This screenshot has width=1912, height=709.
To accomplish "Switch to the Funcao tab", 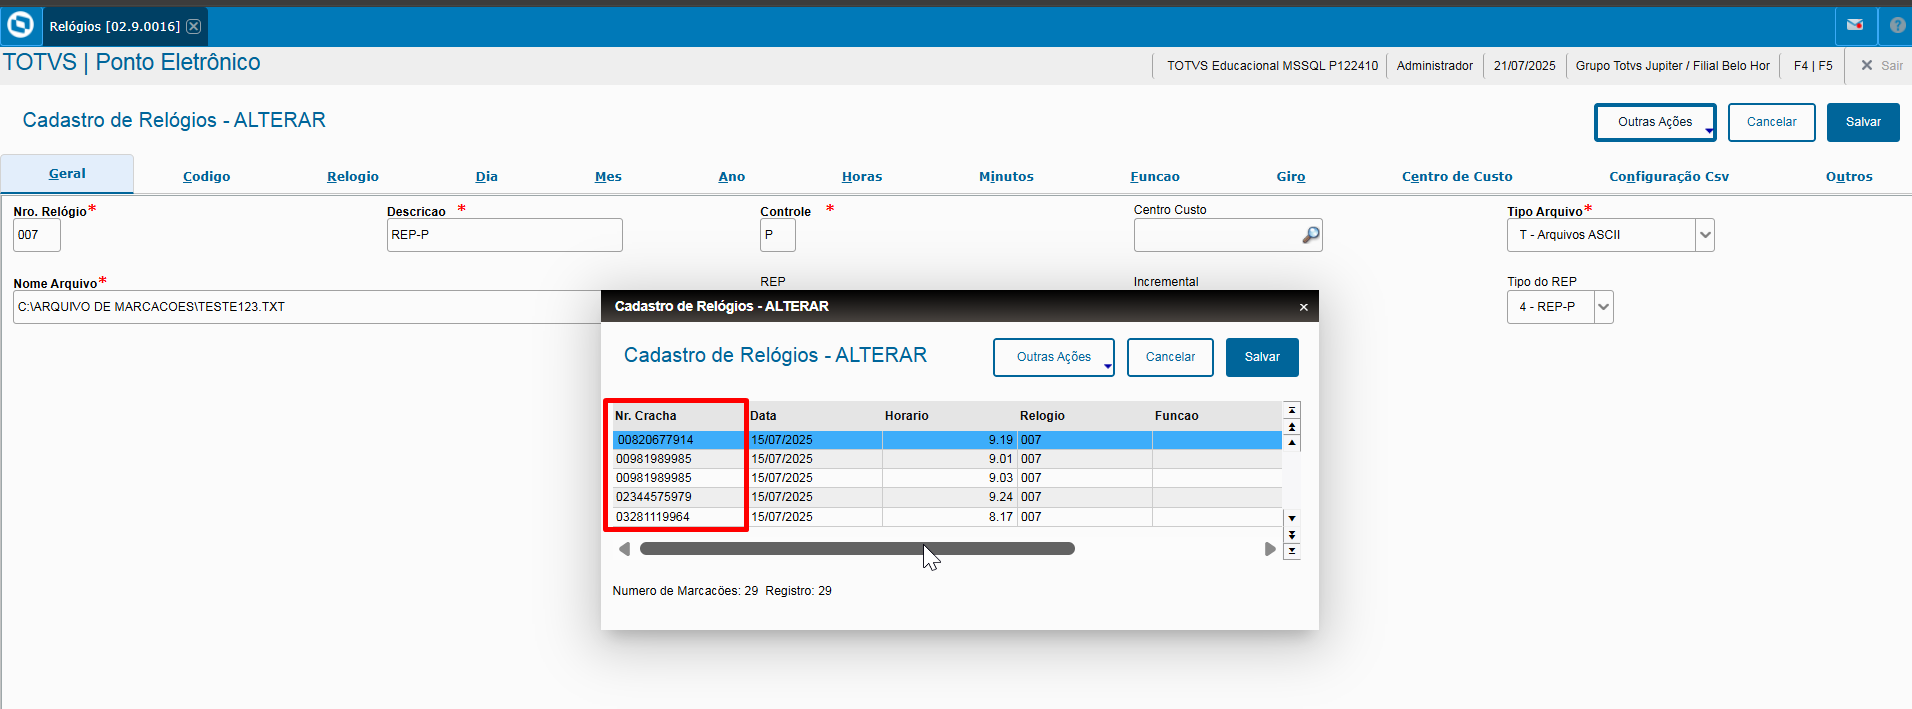I will click(1155, 176).
